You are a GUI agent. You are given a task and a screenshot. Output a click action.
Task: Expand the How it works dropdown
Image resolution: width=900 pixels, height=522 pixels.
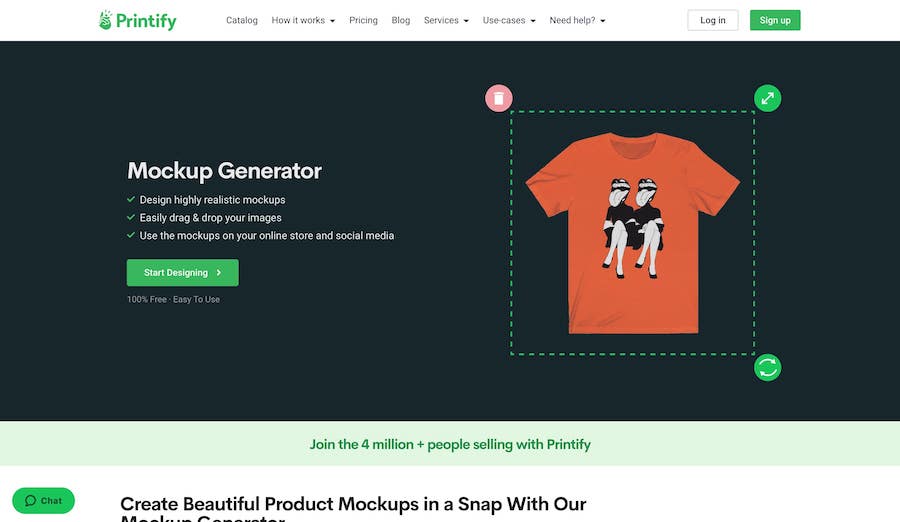click(x=303, y=20)
